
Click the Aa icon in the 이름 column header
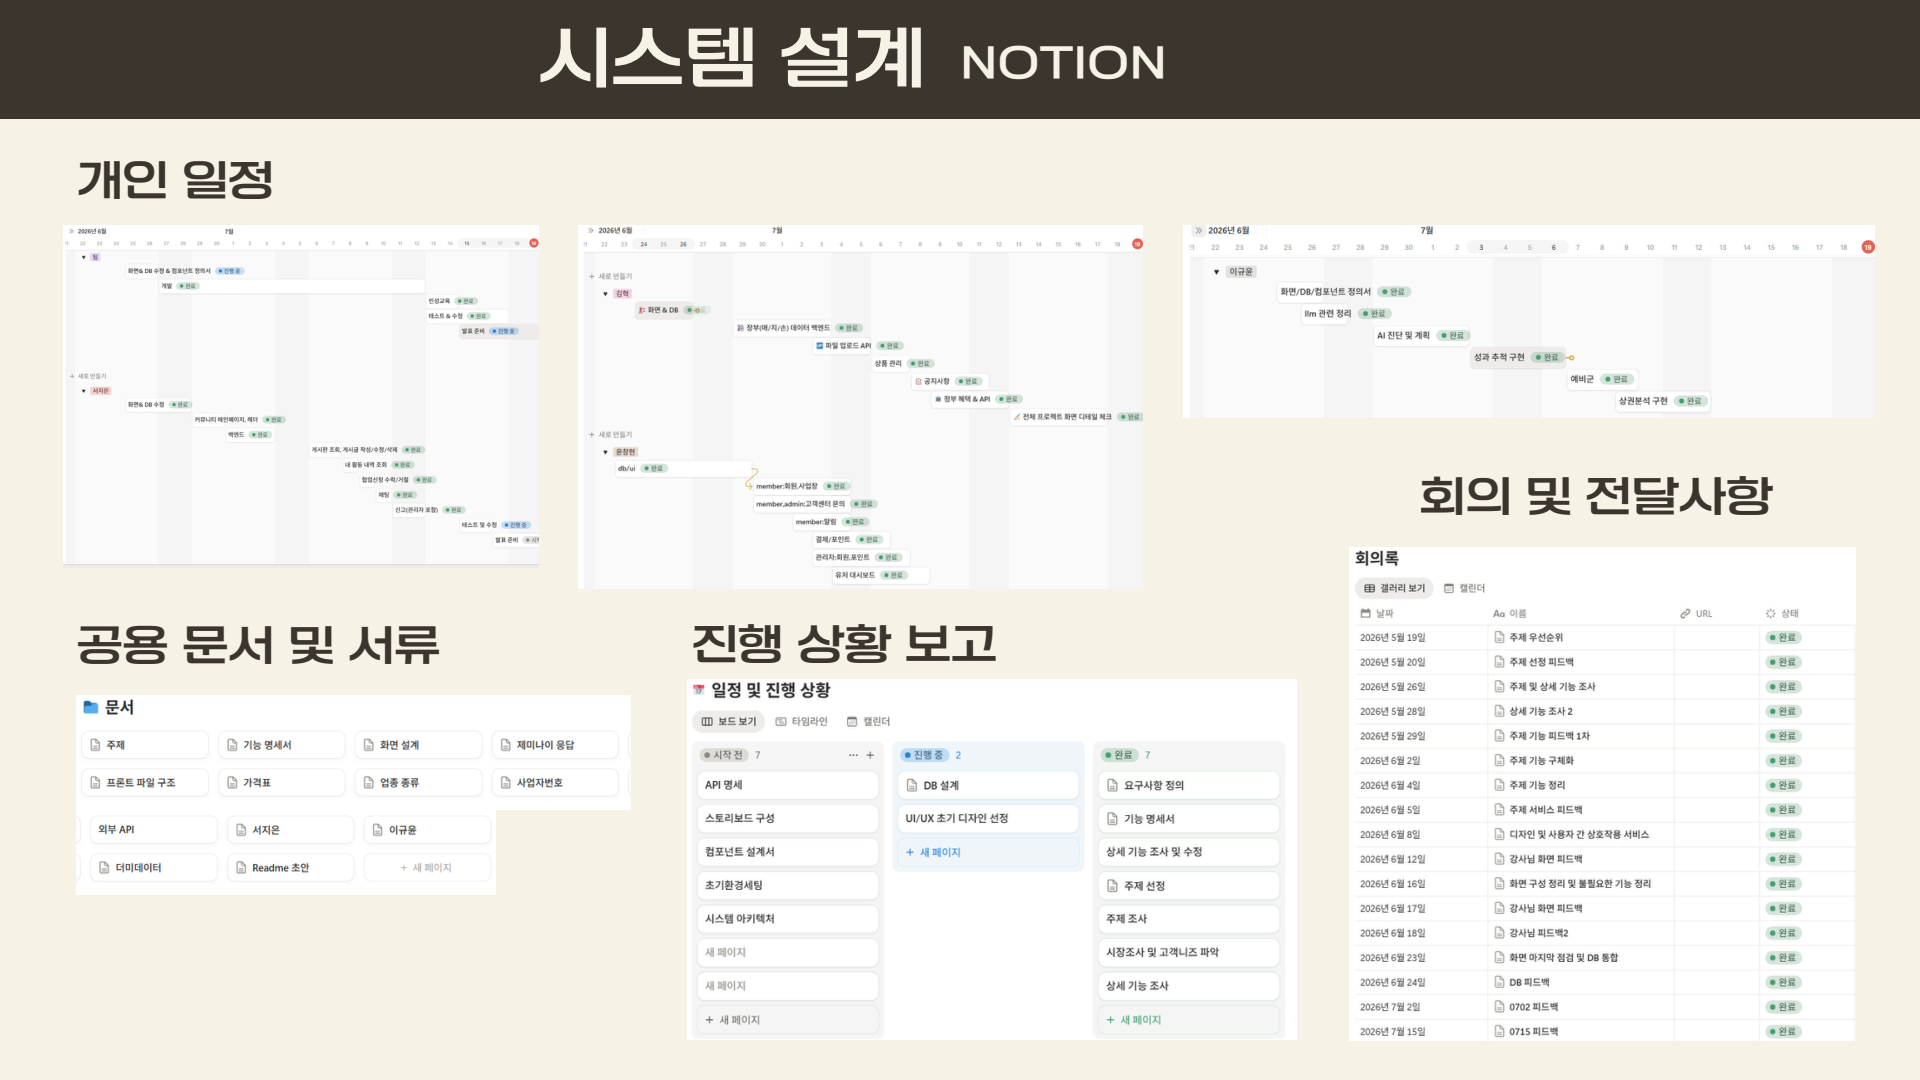[1499, 614]
